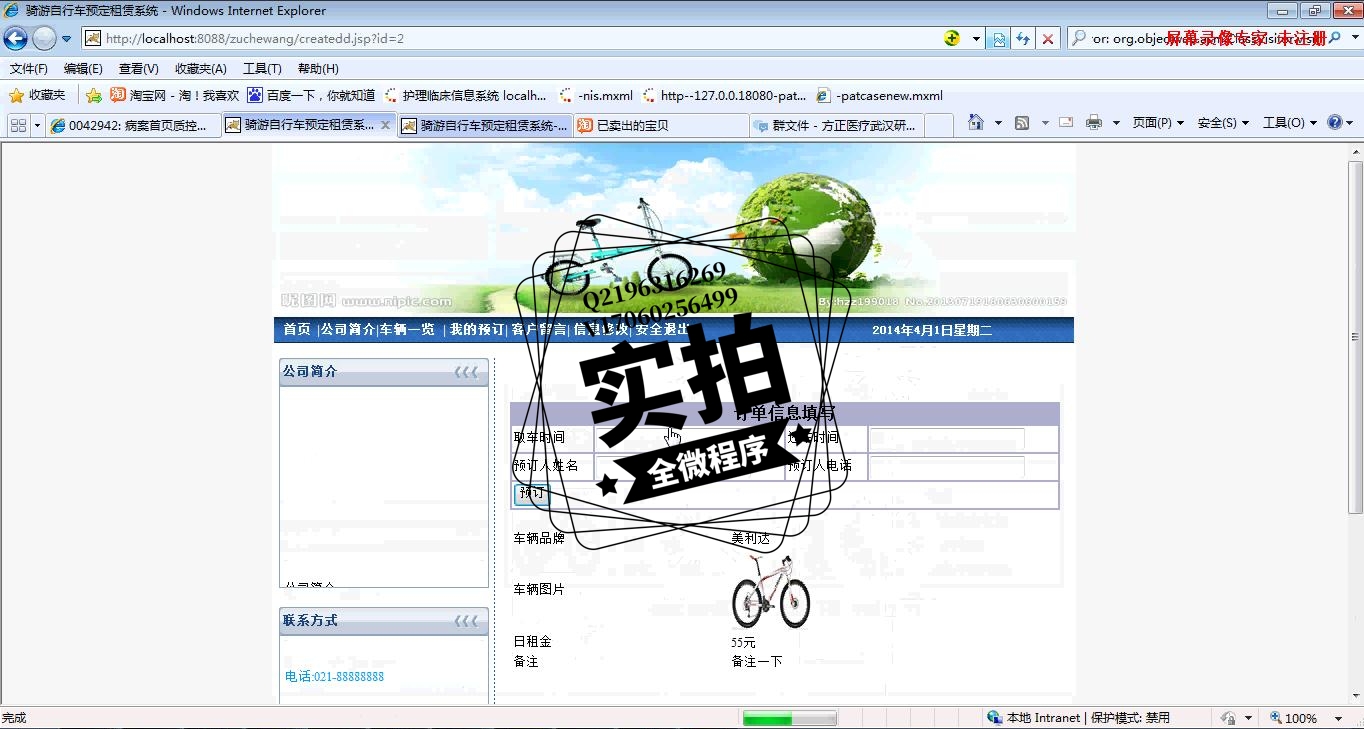
Task: Open the recent pages dropdown arrow
Action: click(x=66, y=39)
